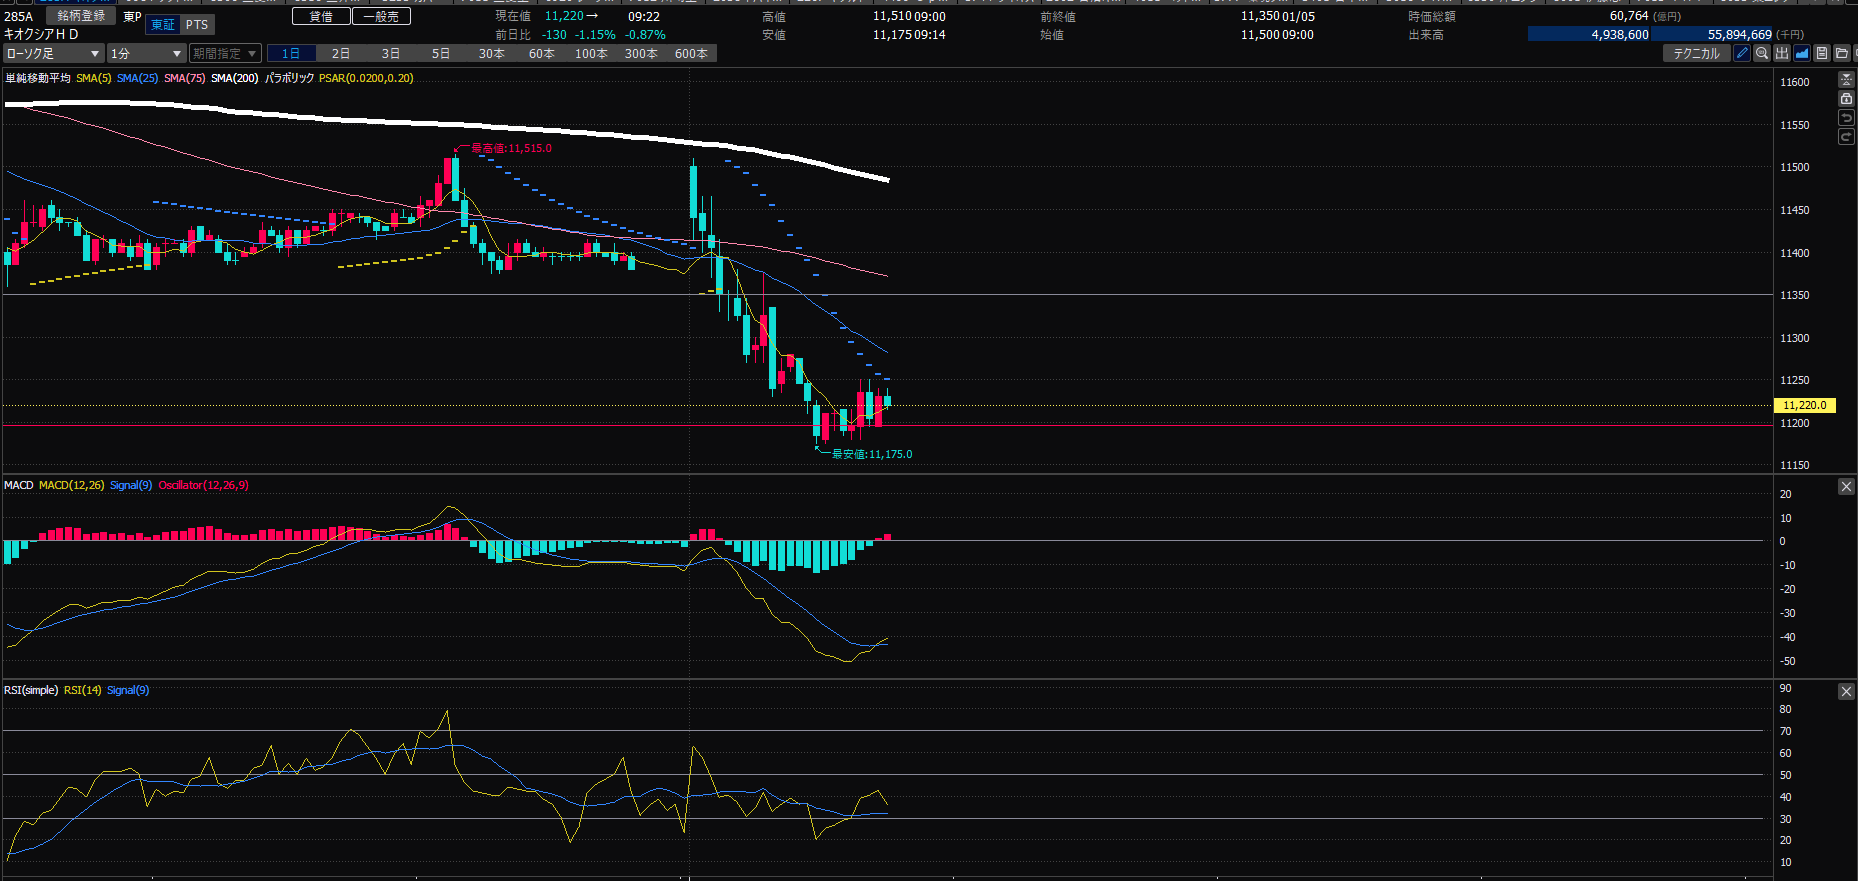The image size is (1858, 881).
Task: Expand the 期間指定 period dropdown
Action: tap(225, 54)
